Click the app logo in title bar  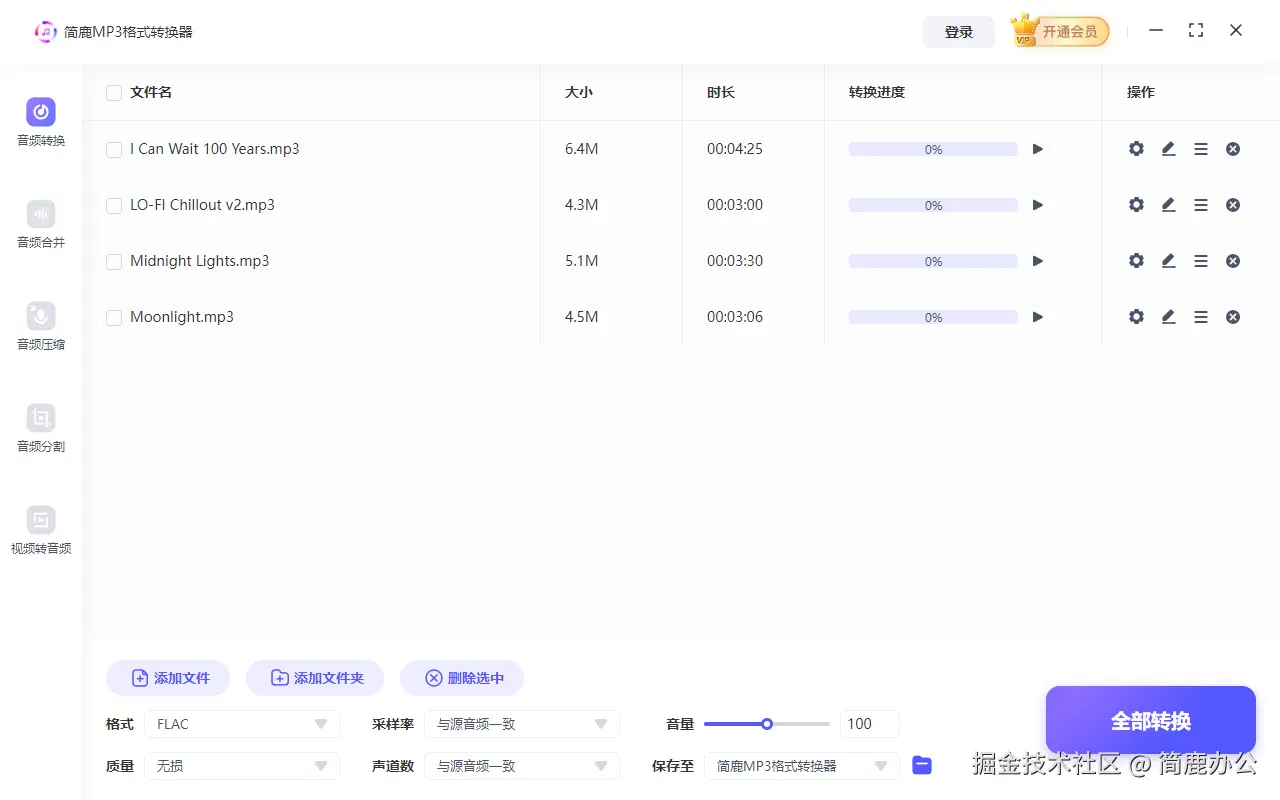click(46, 32)
